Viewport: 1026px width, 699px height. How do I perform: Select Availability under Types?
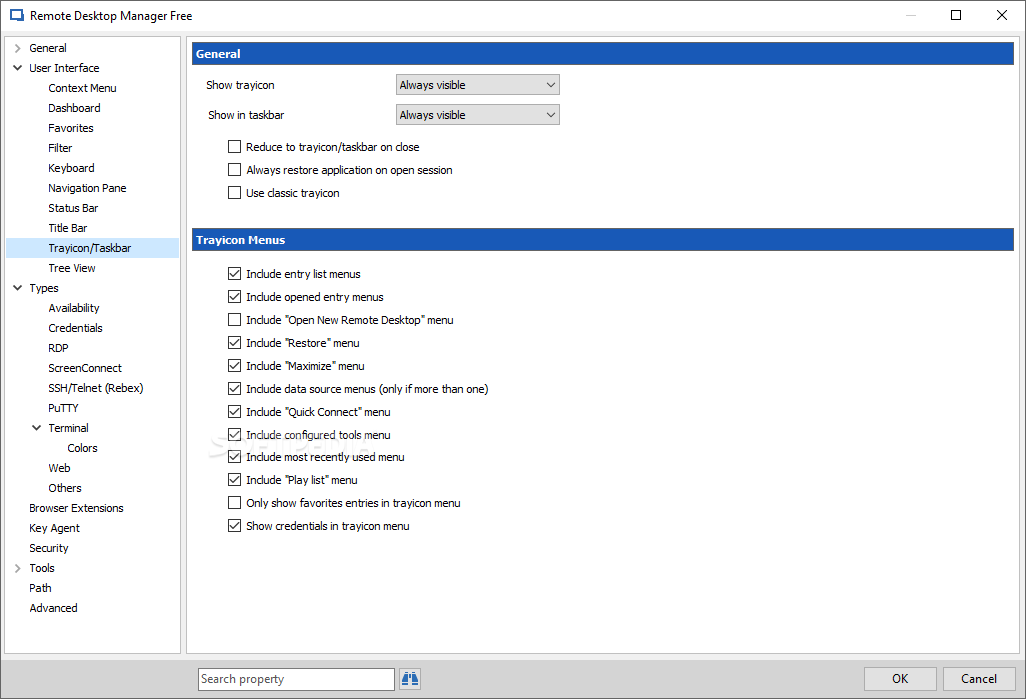(x=74, y=308)
